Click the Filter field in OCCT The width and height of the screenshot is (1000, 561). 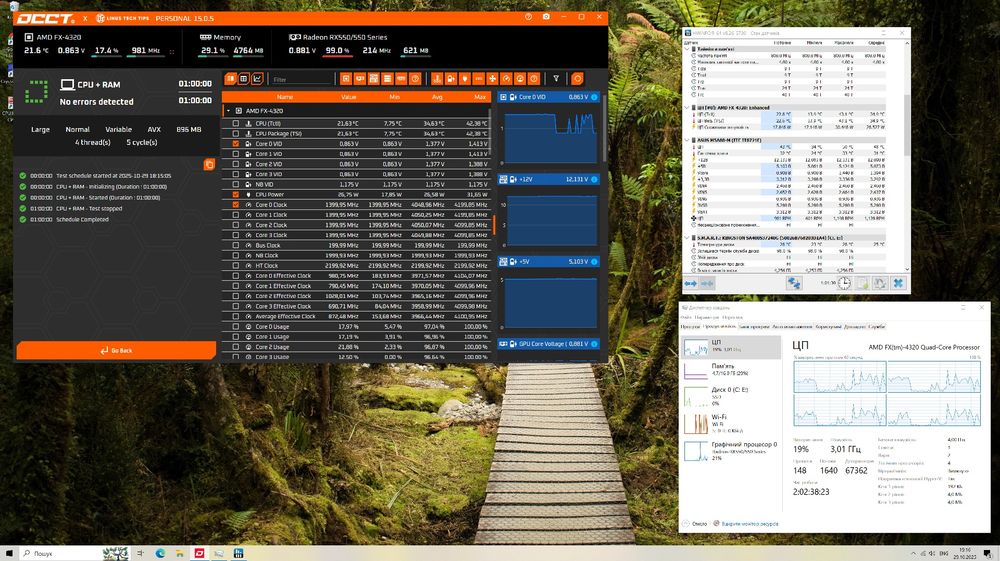tap(301, 79)
